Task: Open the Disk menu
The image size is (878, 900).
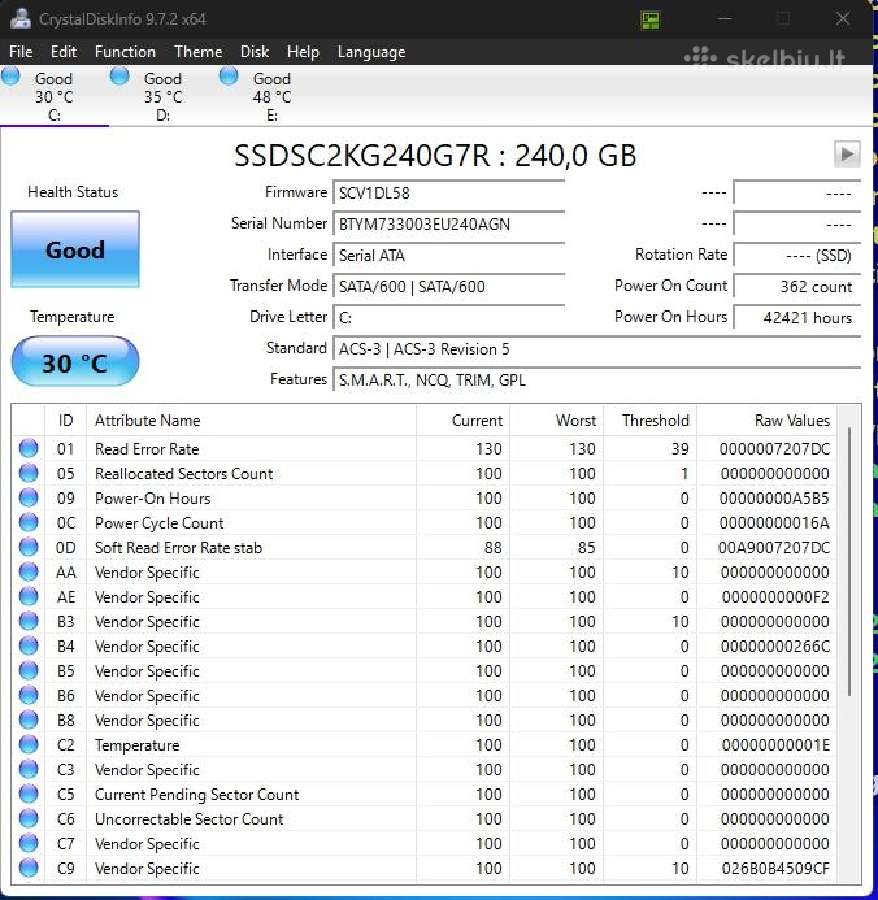Action: point(255,52)
